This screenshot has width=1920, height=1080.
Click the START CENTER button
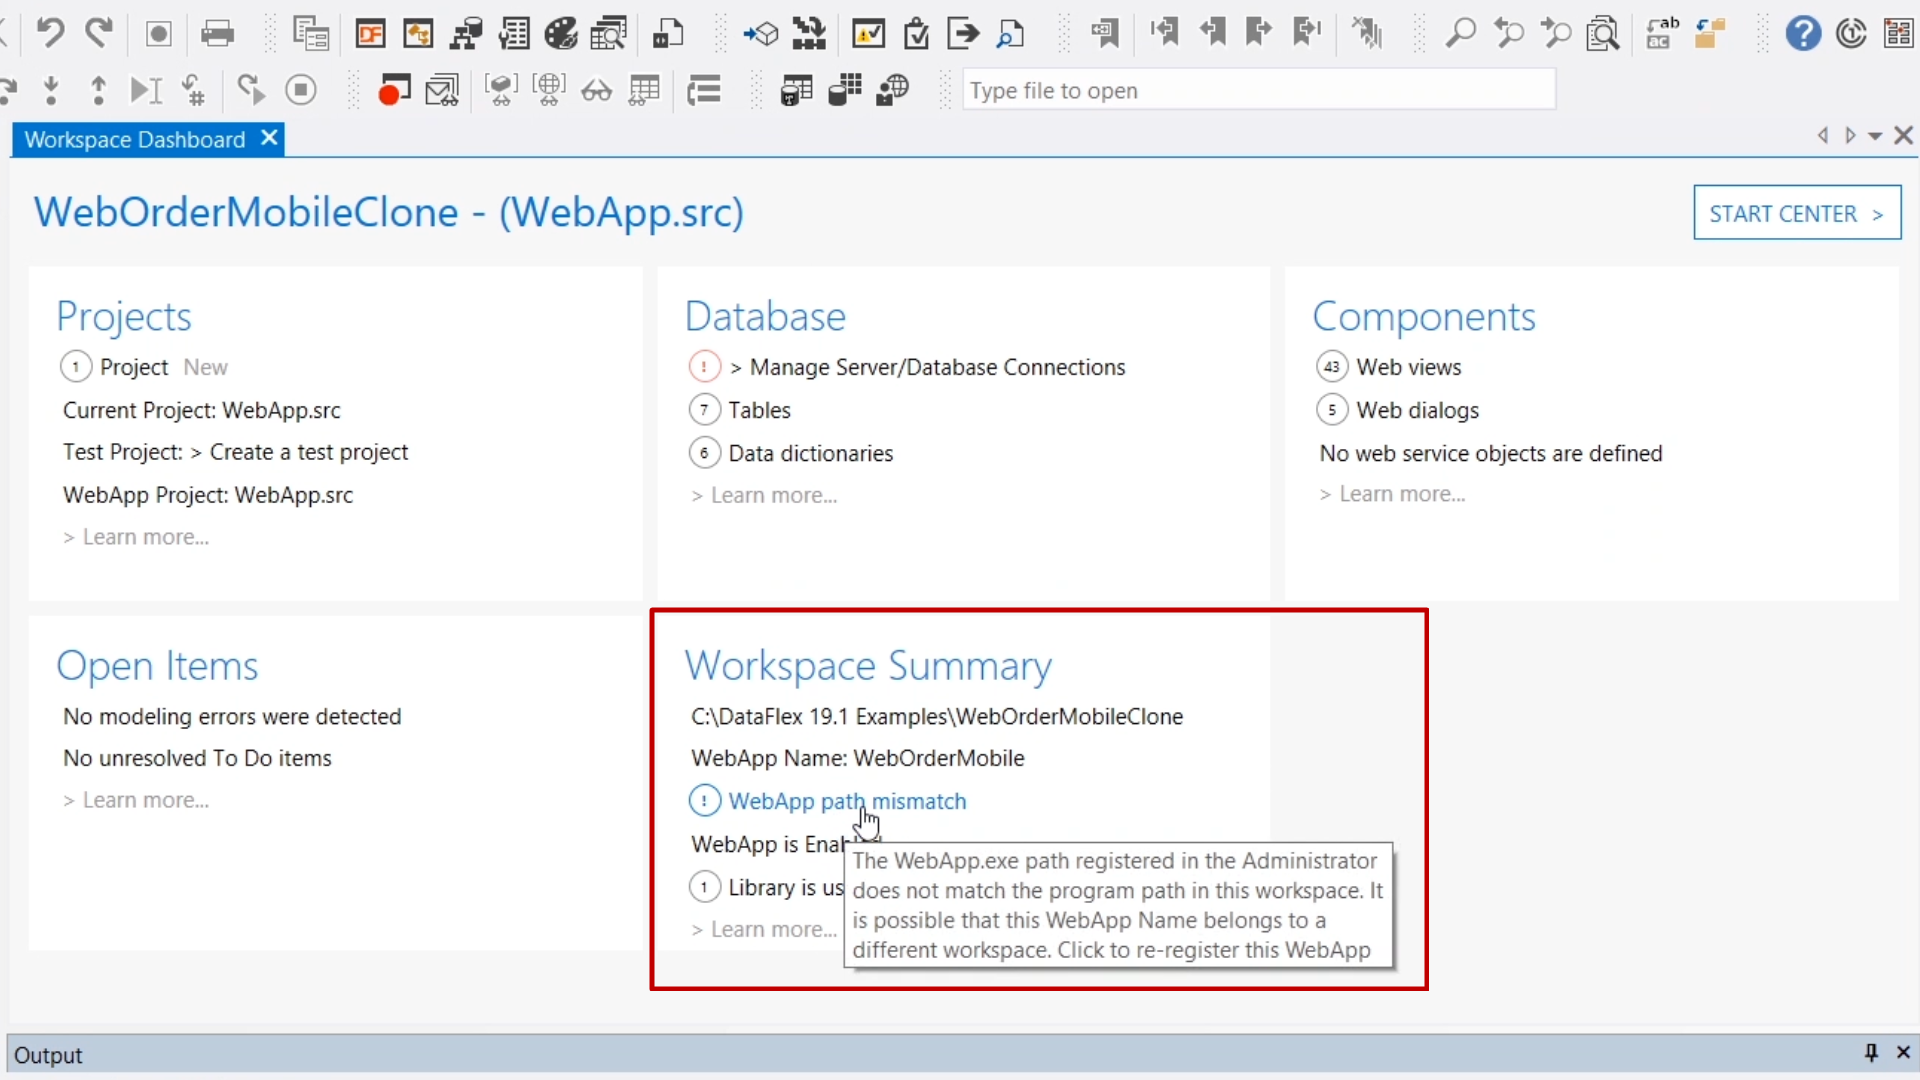(x=1796, y=213)
